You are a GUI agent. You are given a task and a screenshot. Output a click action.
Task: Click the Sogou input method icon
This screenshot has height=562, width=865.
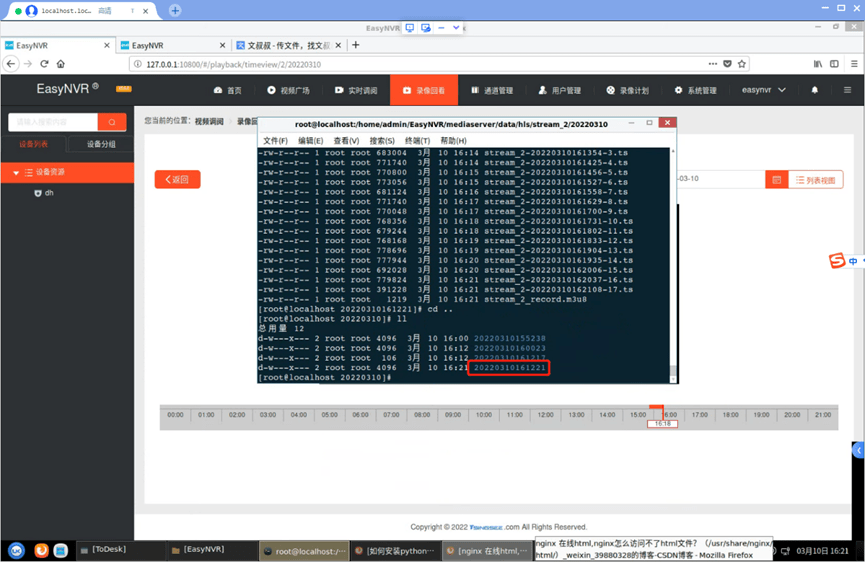(837, 260)
